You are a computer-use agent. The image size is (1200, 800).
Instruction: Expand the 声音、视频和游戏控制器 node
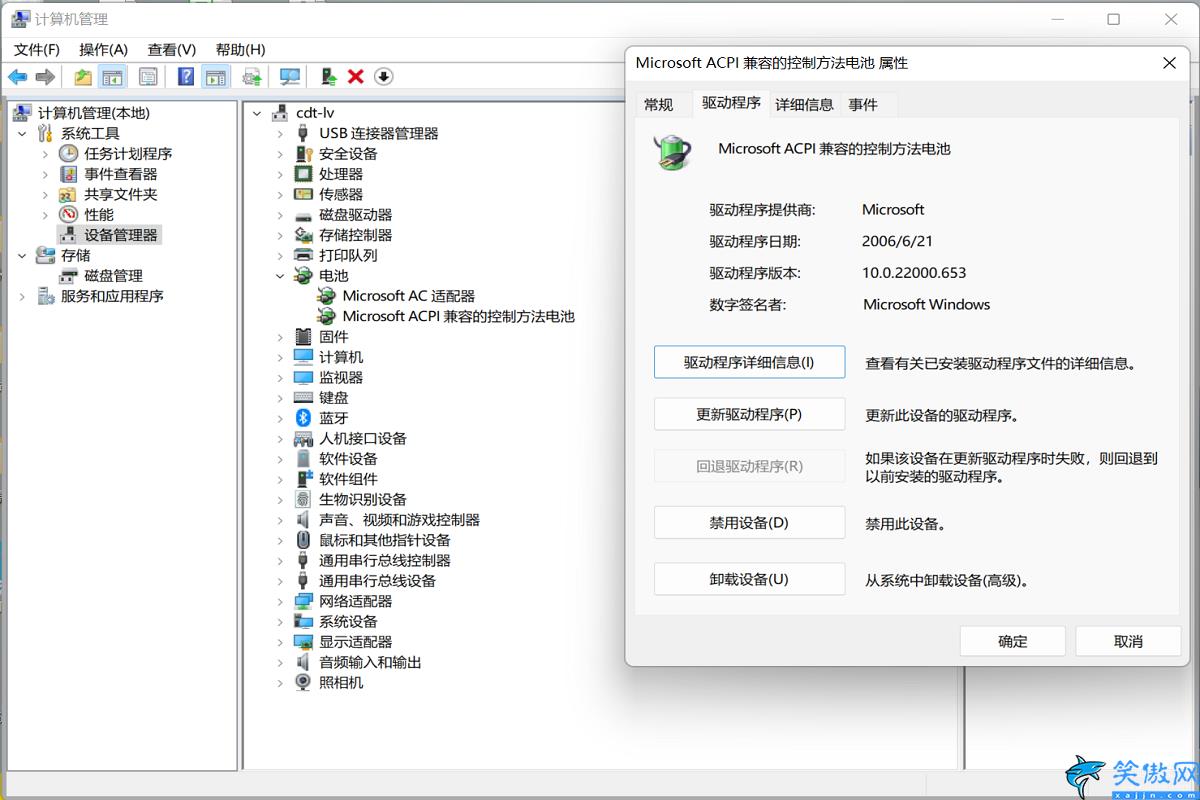pyautogui.click(x=281, y=520)
